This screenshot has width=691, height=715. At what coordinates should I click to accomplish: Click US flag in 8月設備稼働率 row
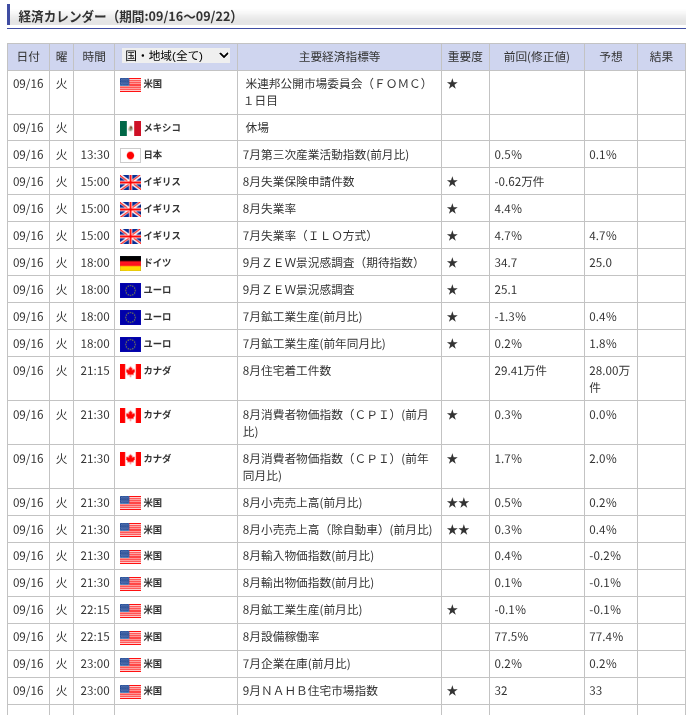coord(130,637)
